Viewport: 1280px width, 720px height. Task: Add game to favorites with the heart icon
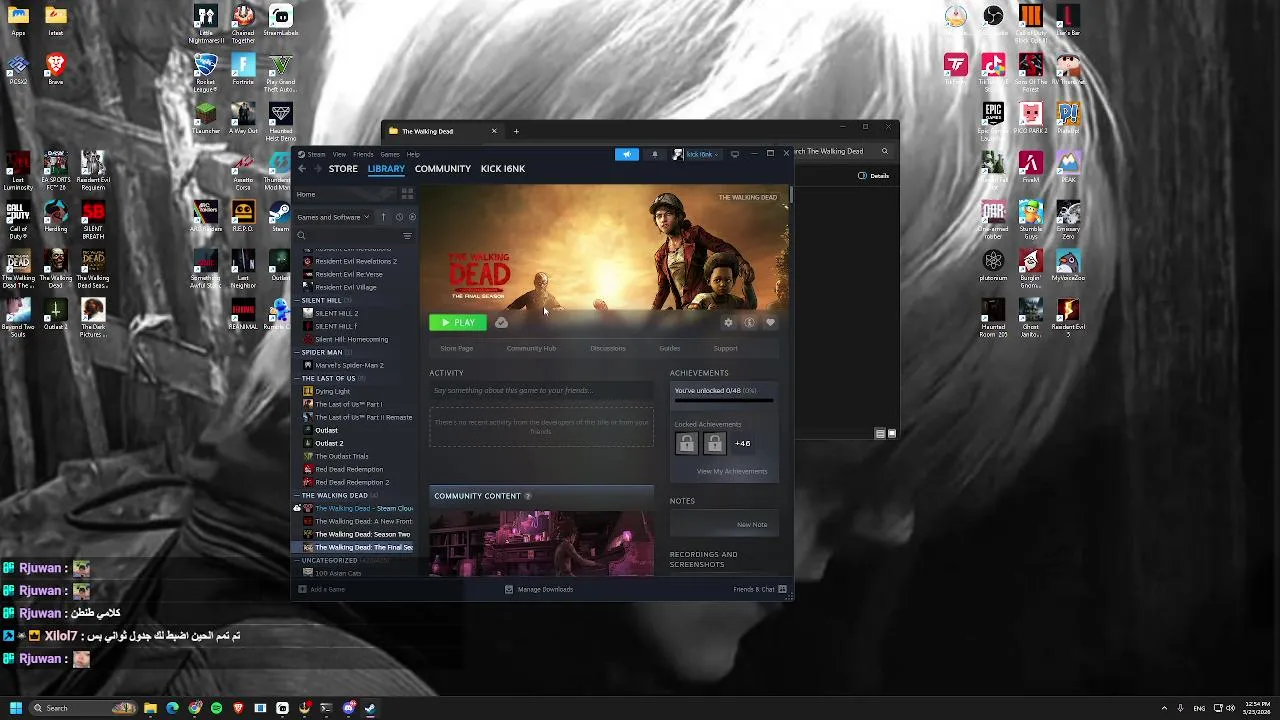tap(770, 322)
